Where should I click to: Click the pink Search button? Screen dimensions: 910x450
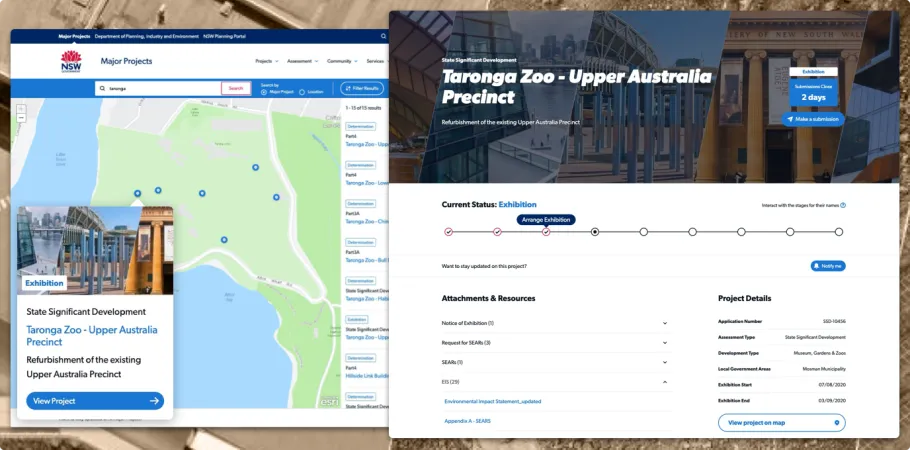pos(236,88)
